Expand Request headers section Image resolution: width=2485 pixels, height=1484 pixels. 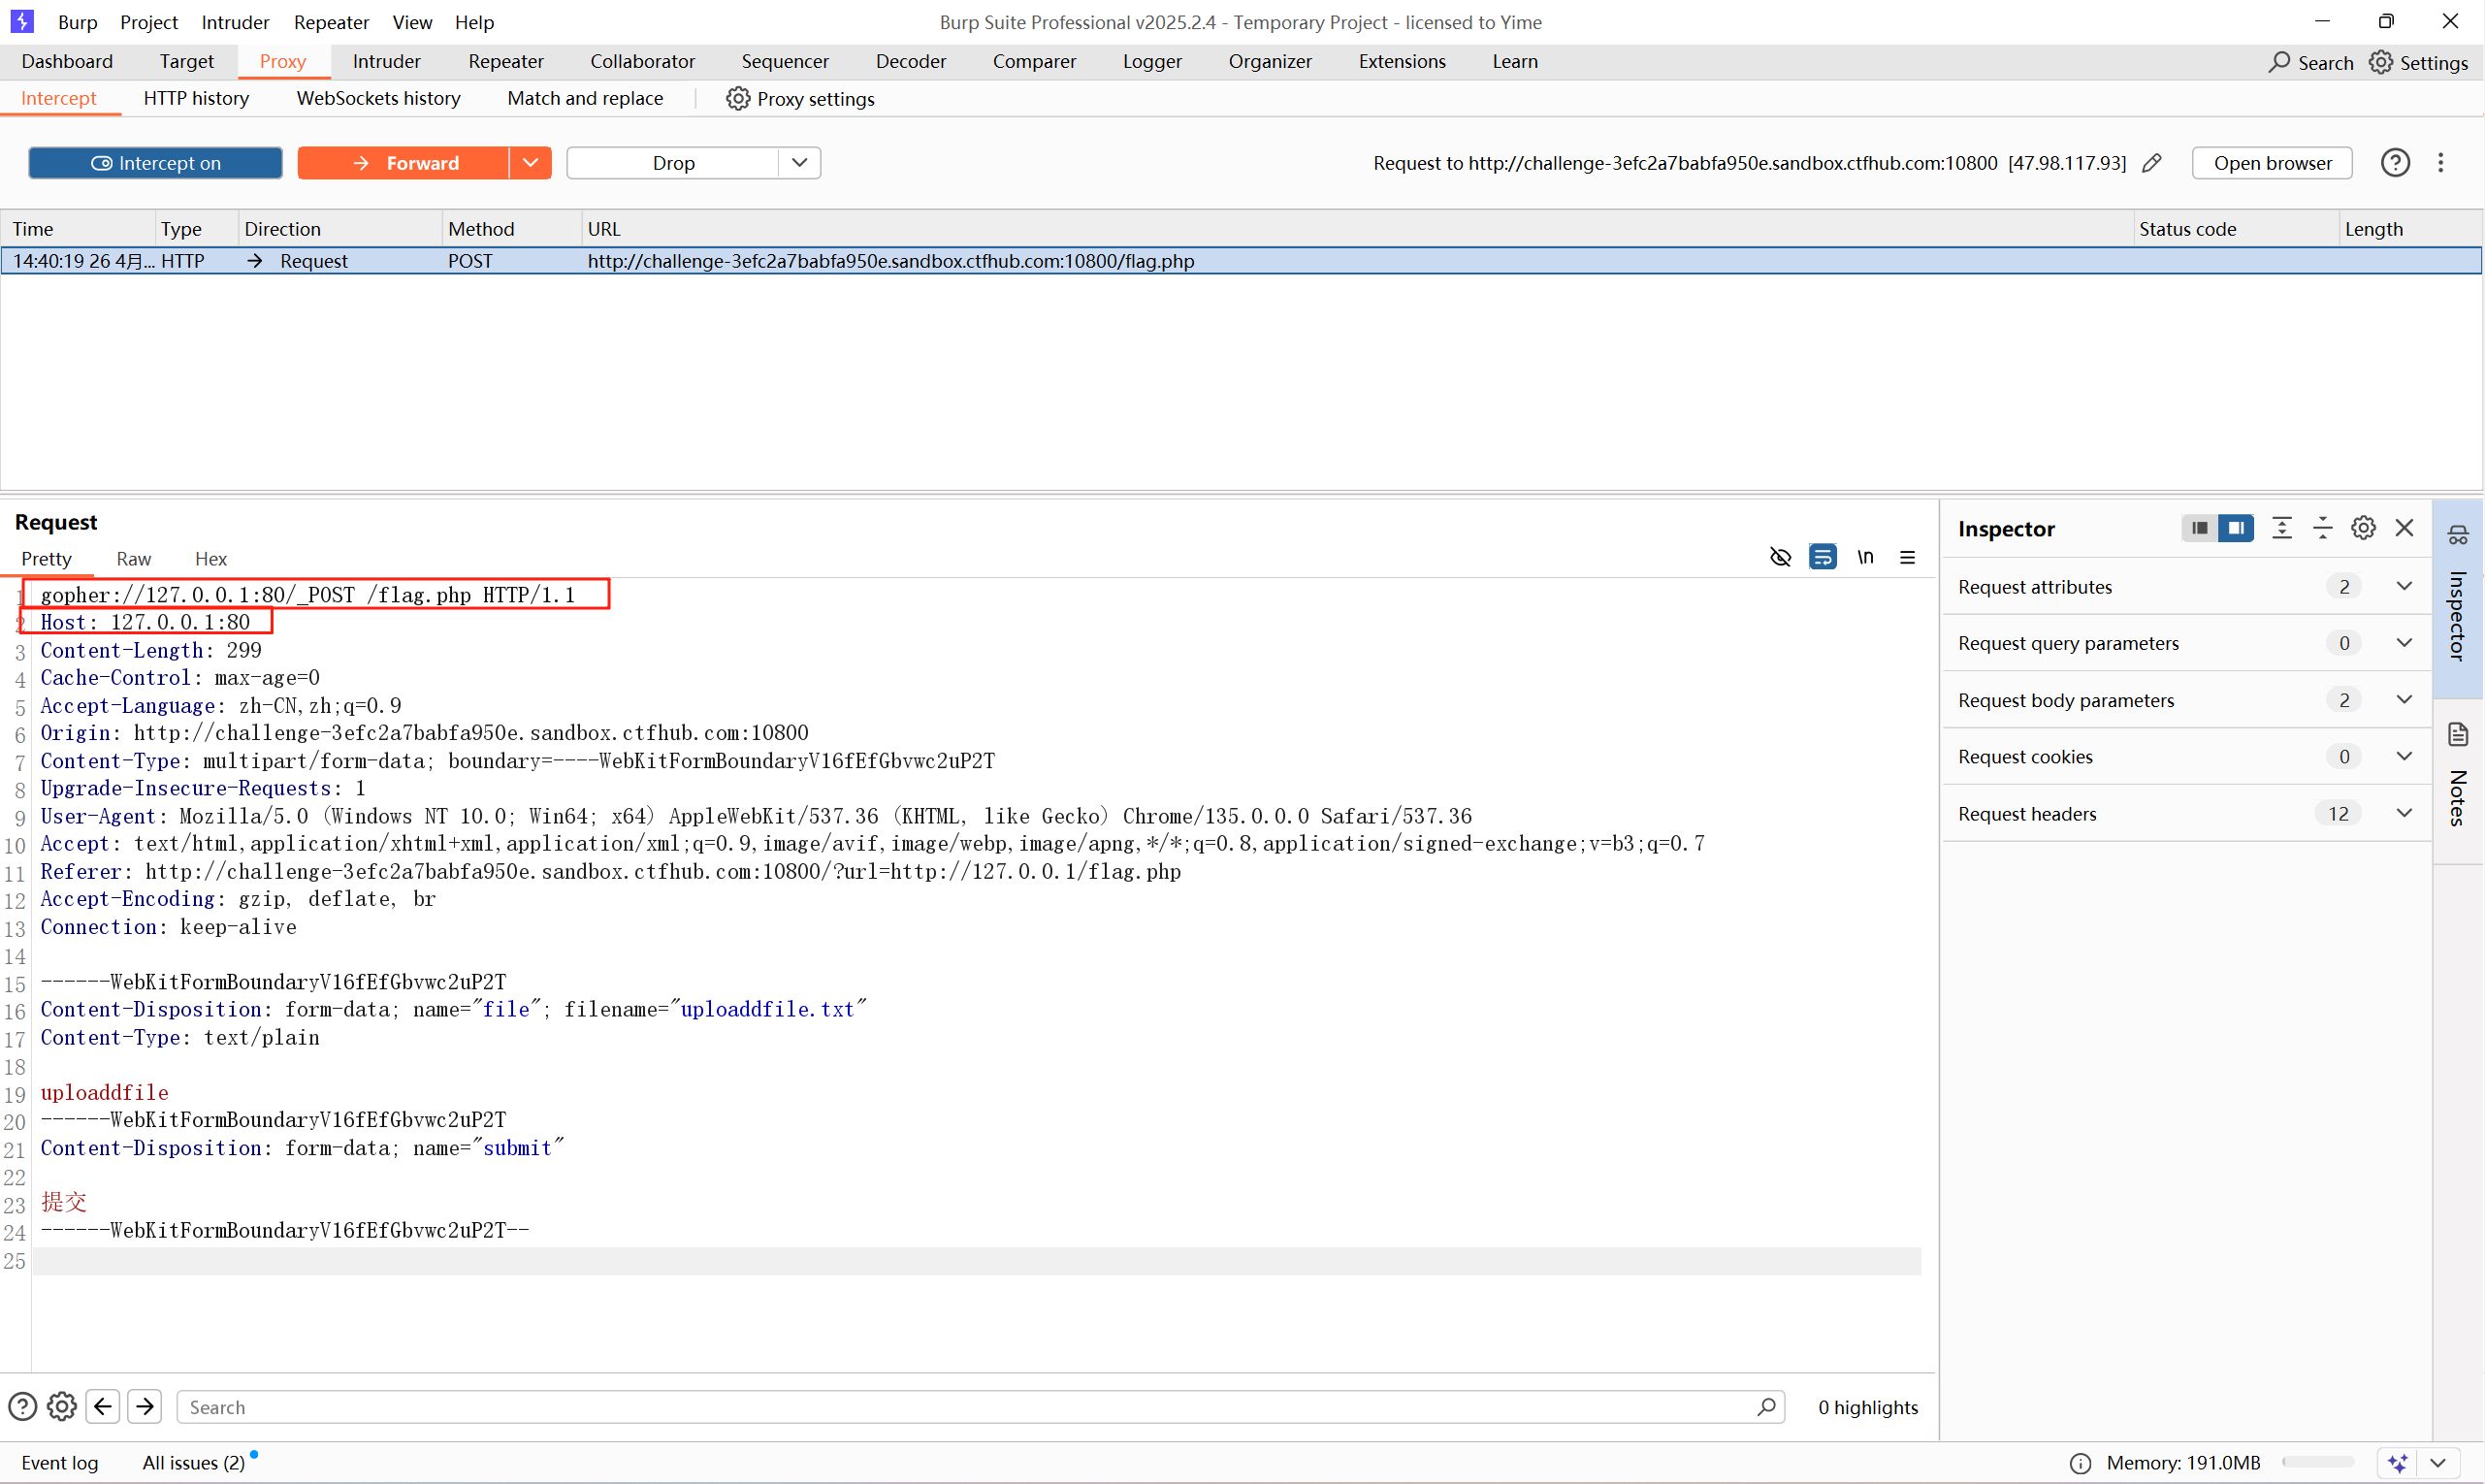[x=2405, y=813]
